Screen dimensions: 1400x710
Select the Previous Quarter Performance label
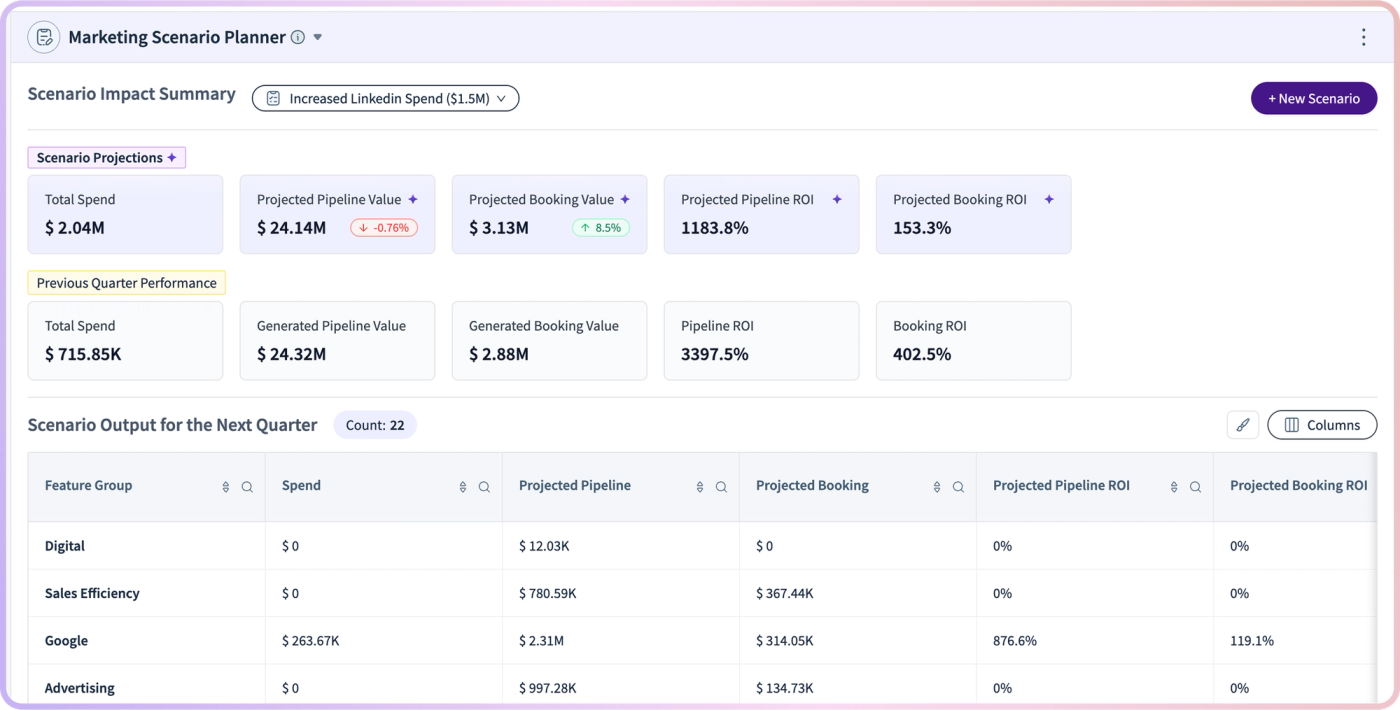[x=127, y=283]
